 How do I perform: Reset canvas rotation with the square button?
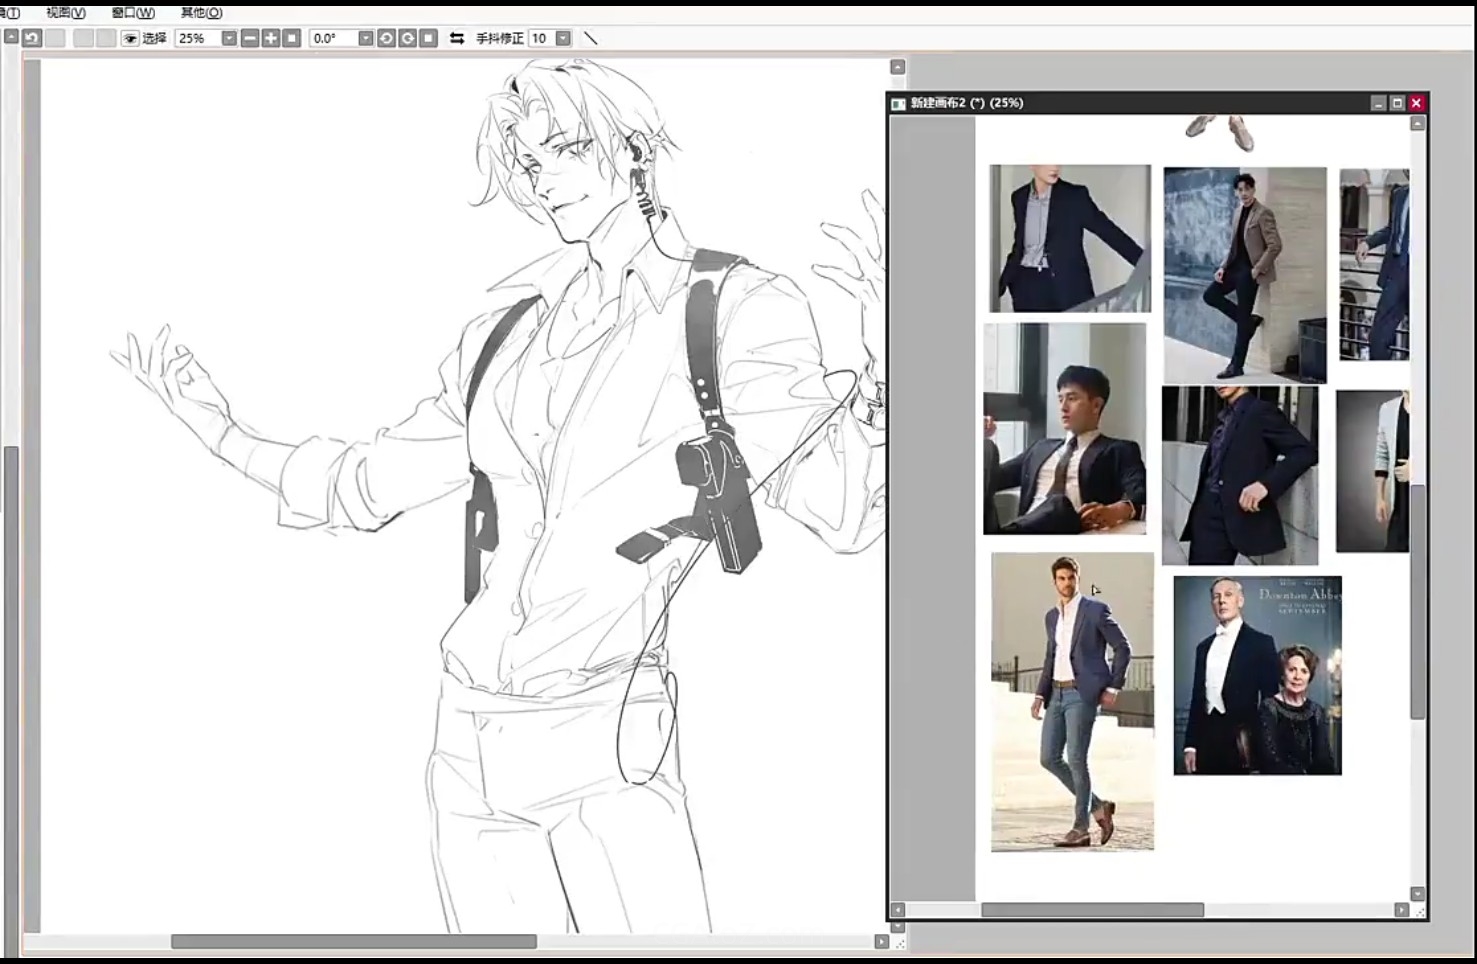pos(428,38)
